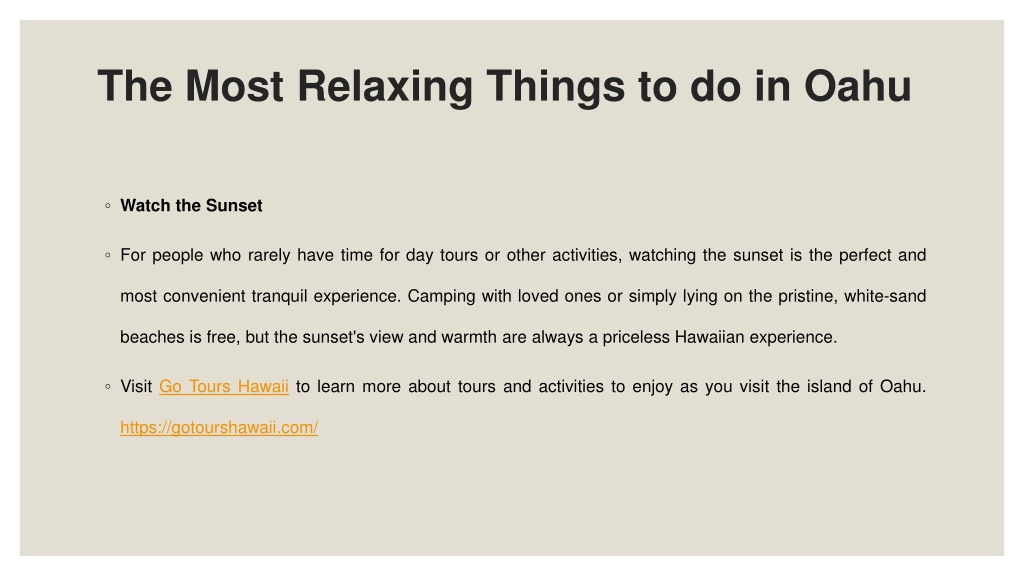Open the Go Tours Hawaii hyperlink
The width and height of the screenshot is (1024, 576).
(x=223, y=387)
